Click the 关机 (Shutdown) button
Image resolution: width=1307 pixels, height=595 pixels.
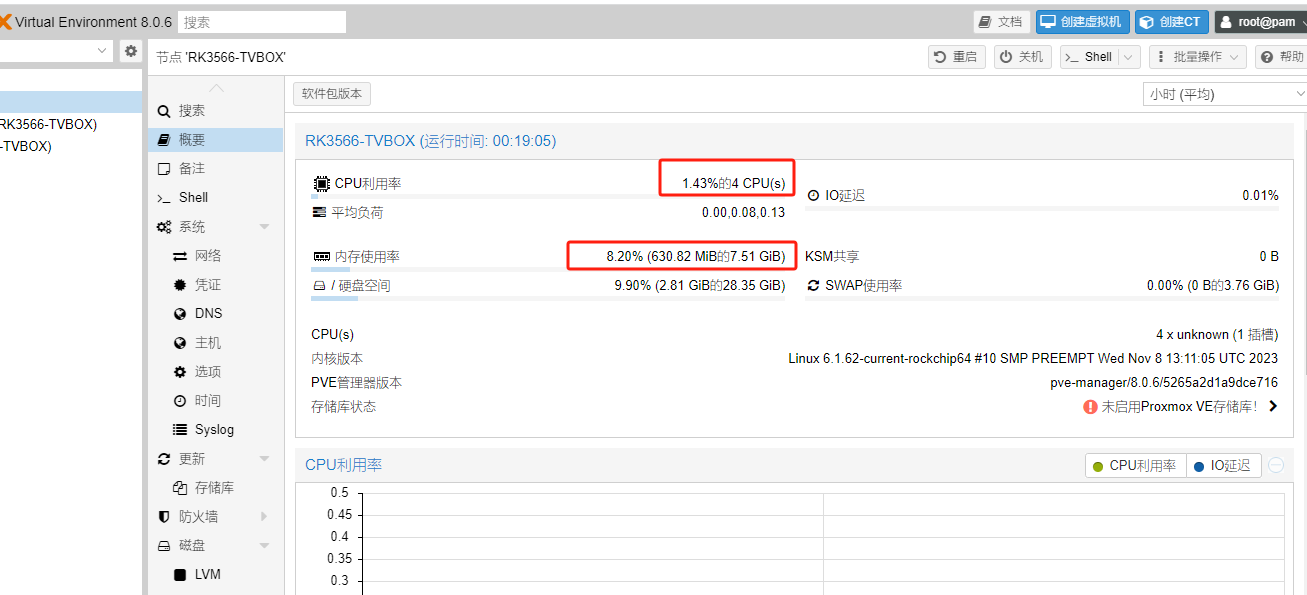(x=1022, y=57)
